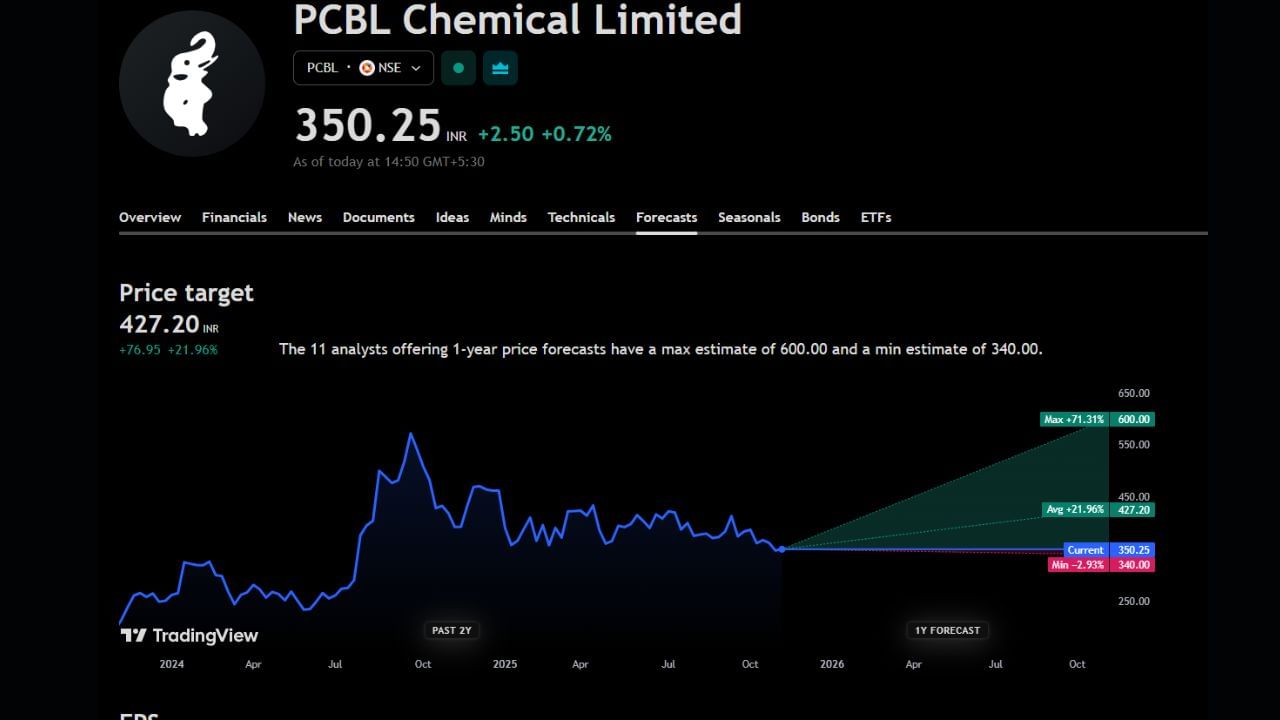Image resolution: width=1280 pixels, height=720 pixels.
Task: Open the News tab
Action: (x=305, y=217)
